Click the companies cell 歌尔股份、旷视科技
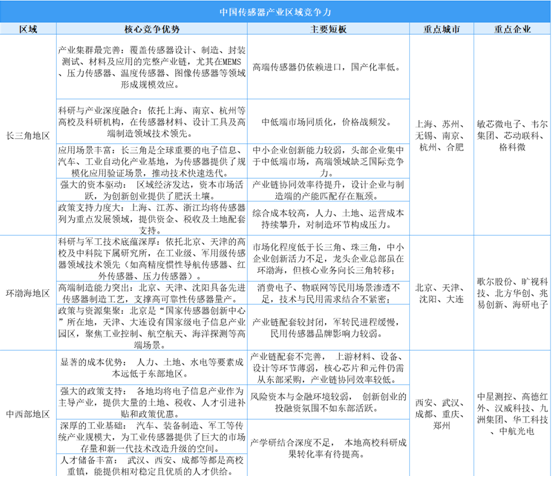554x477 pixels. (x=512, y=293)
